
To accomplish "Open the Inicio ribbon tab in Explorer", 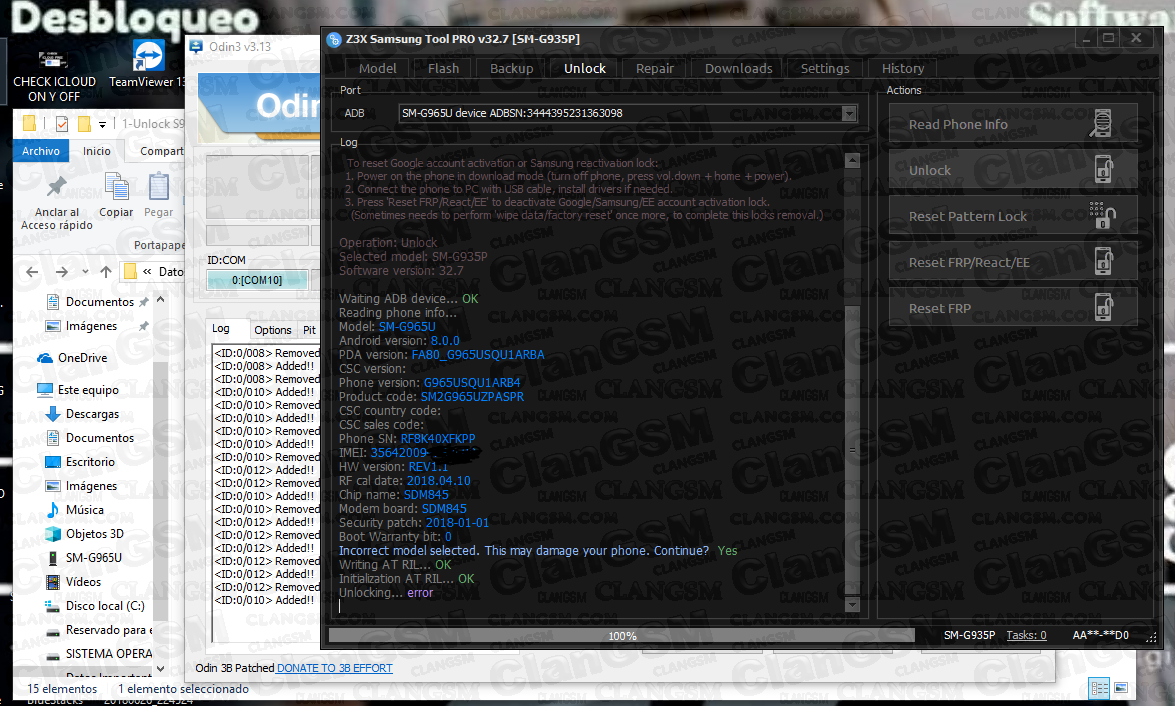I will click(97, 151).
